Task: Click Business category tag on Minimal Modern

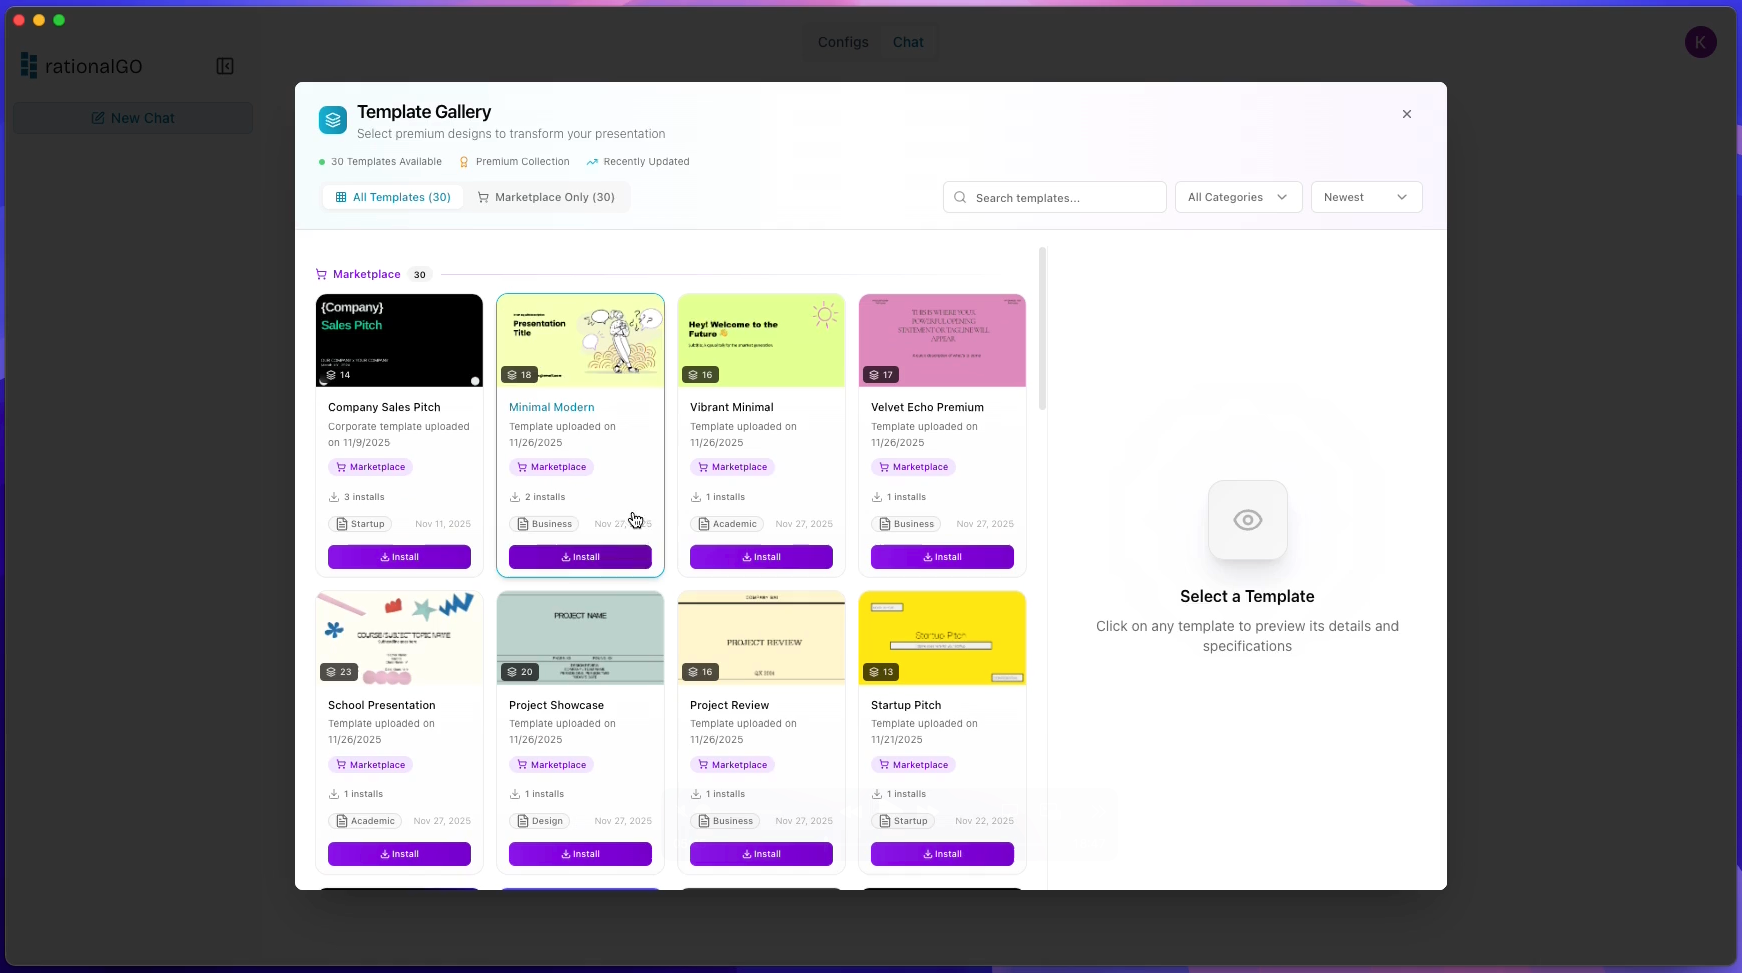Action: (544, 524)
